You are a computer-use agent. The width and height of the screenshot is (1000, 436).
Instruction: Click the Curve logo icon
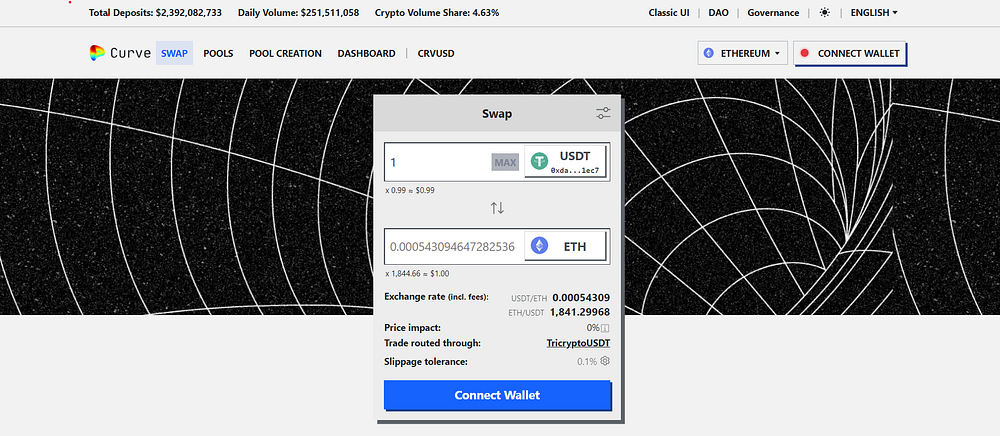pos(97,54)
